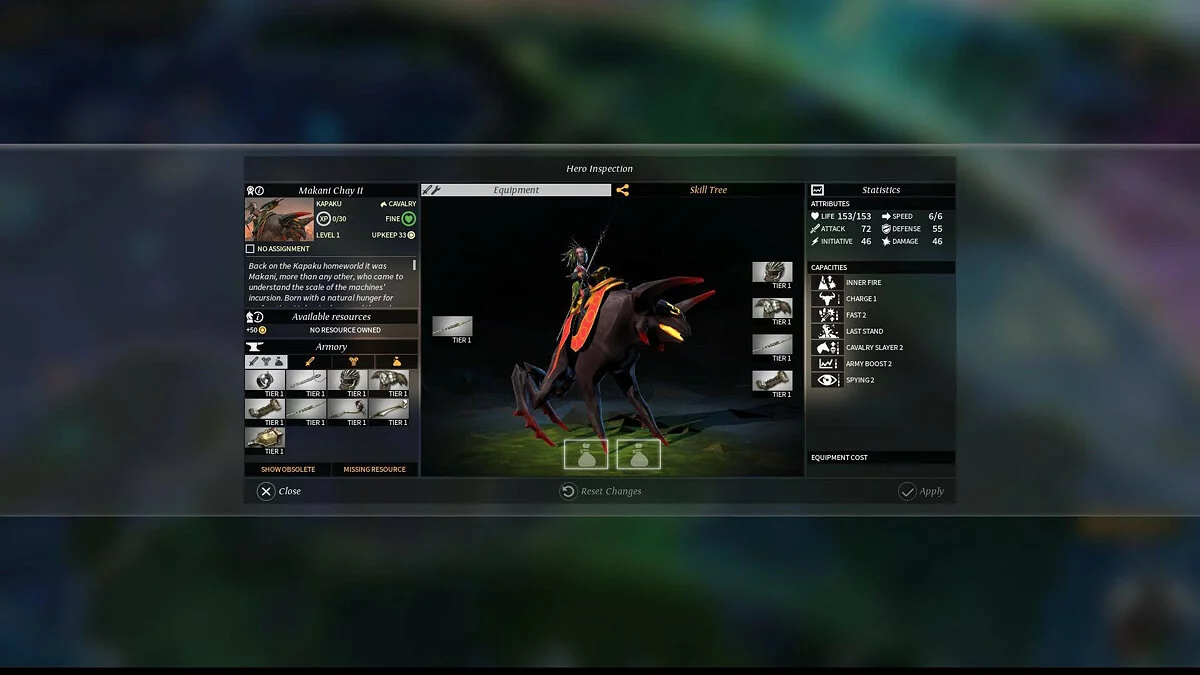Click the Spying 2 eye icon
This screenshot has width=1200, height=675.
pyautogui.click(x=826, y=380)
